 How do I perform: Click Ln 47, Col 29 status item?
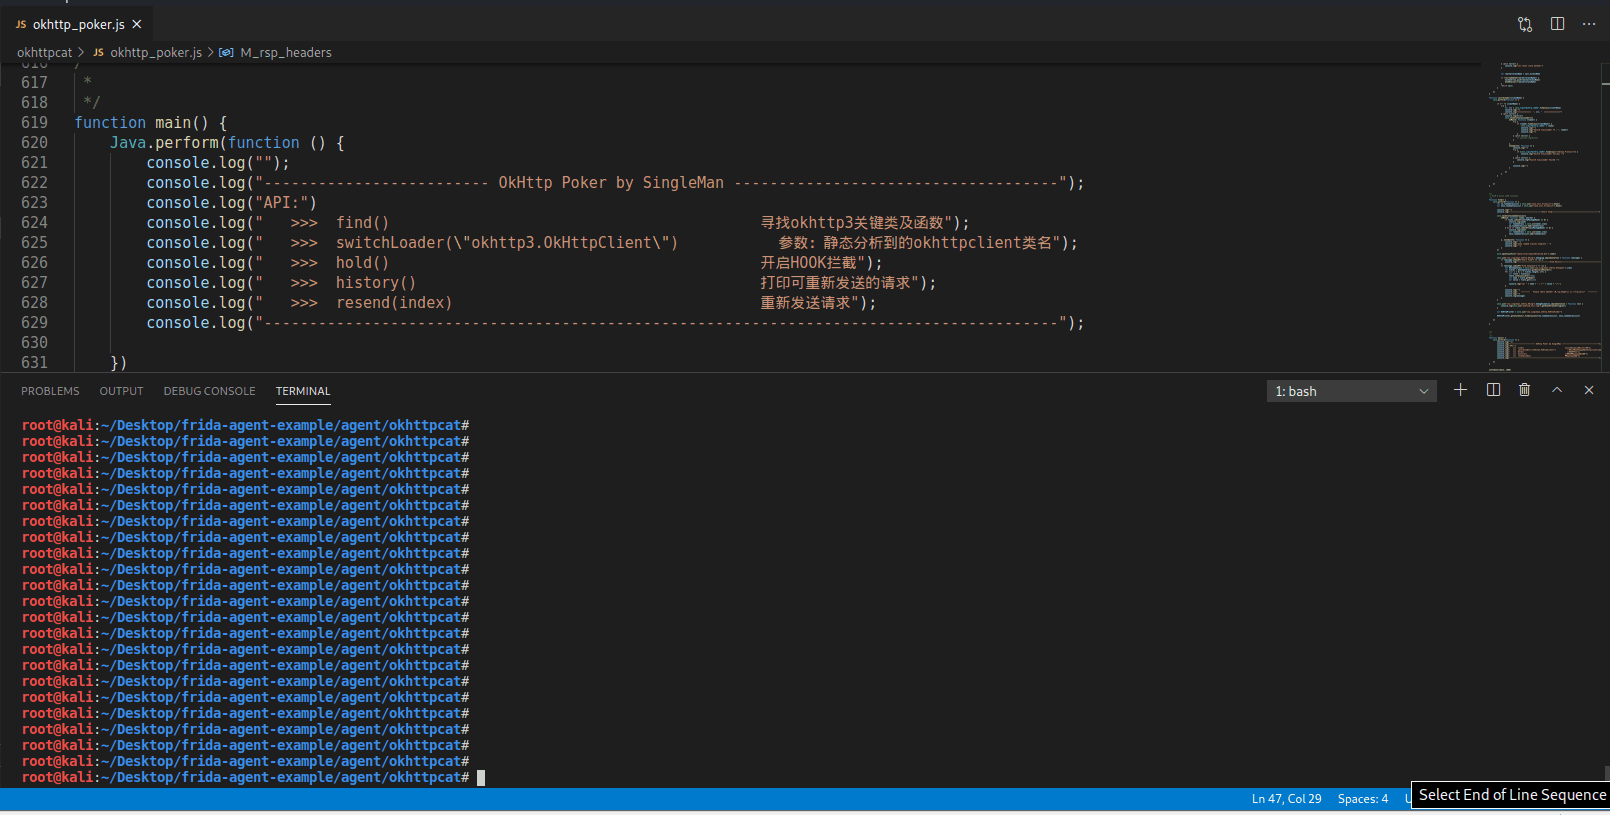[1286, 799]
